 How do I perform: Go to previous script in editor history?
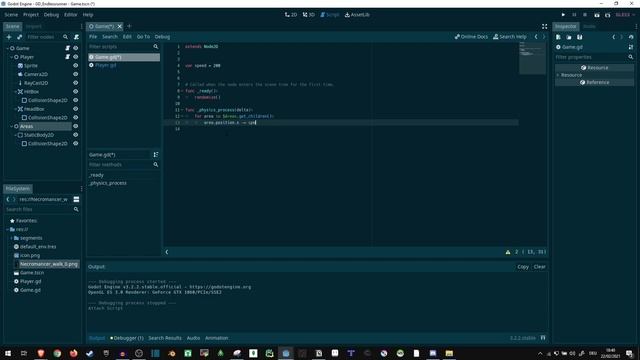coord(536,37)
